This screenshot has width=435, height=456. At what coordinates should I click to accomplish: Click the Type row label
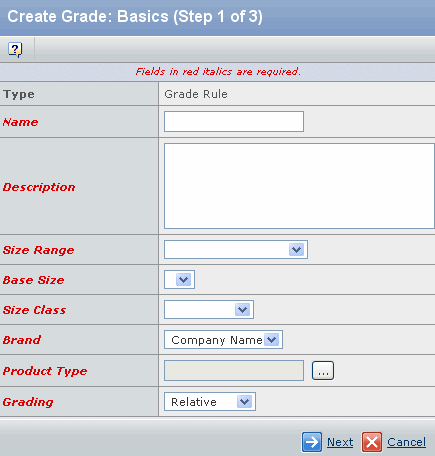(19, 94)
